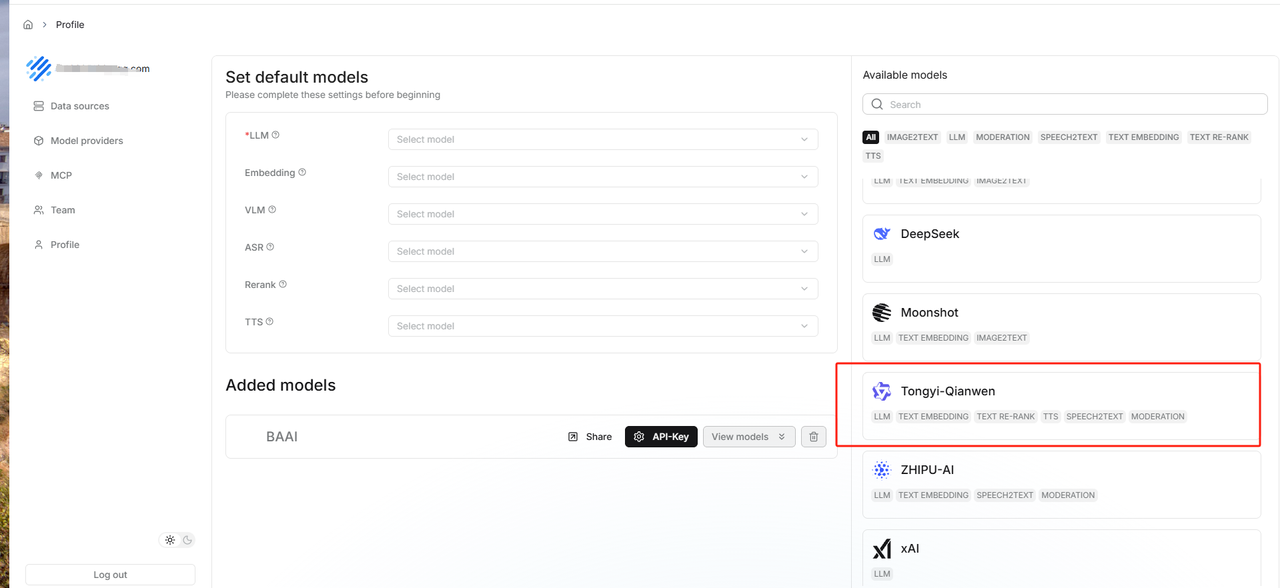This screenshot has height=588, width=1280.
Task: Switch to dark theme with the moon icon
Action: (187, 540)
